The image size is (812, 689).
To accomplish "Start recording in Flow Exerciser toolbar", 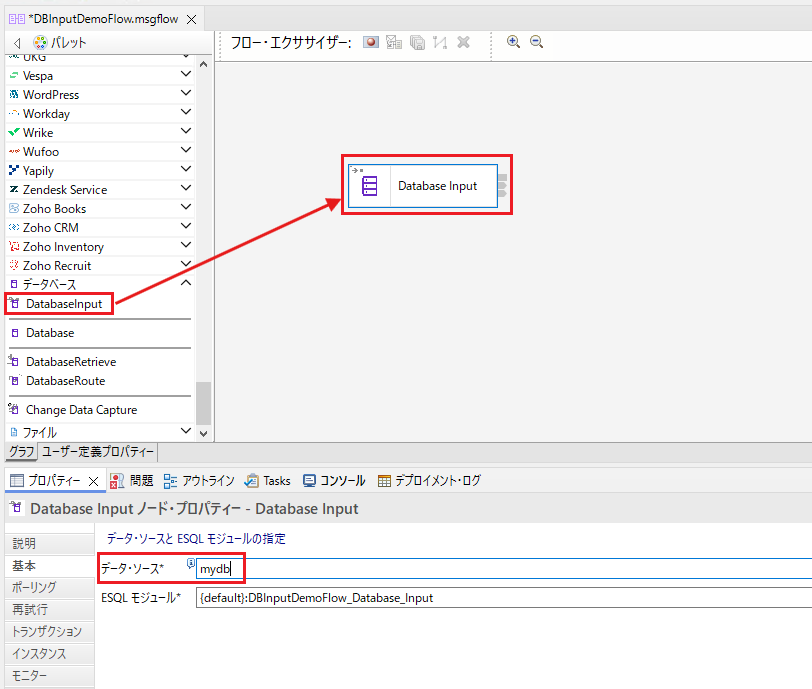I will (x=371, y=42).
